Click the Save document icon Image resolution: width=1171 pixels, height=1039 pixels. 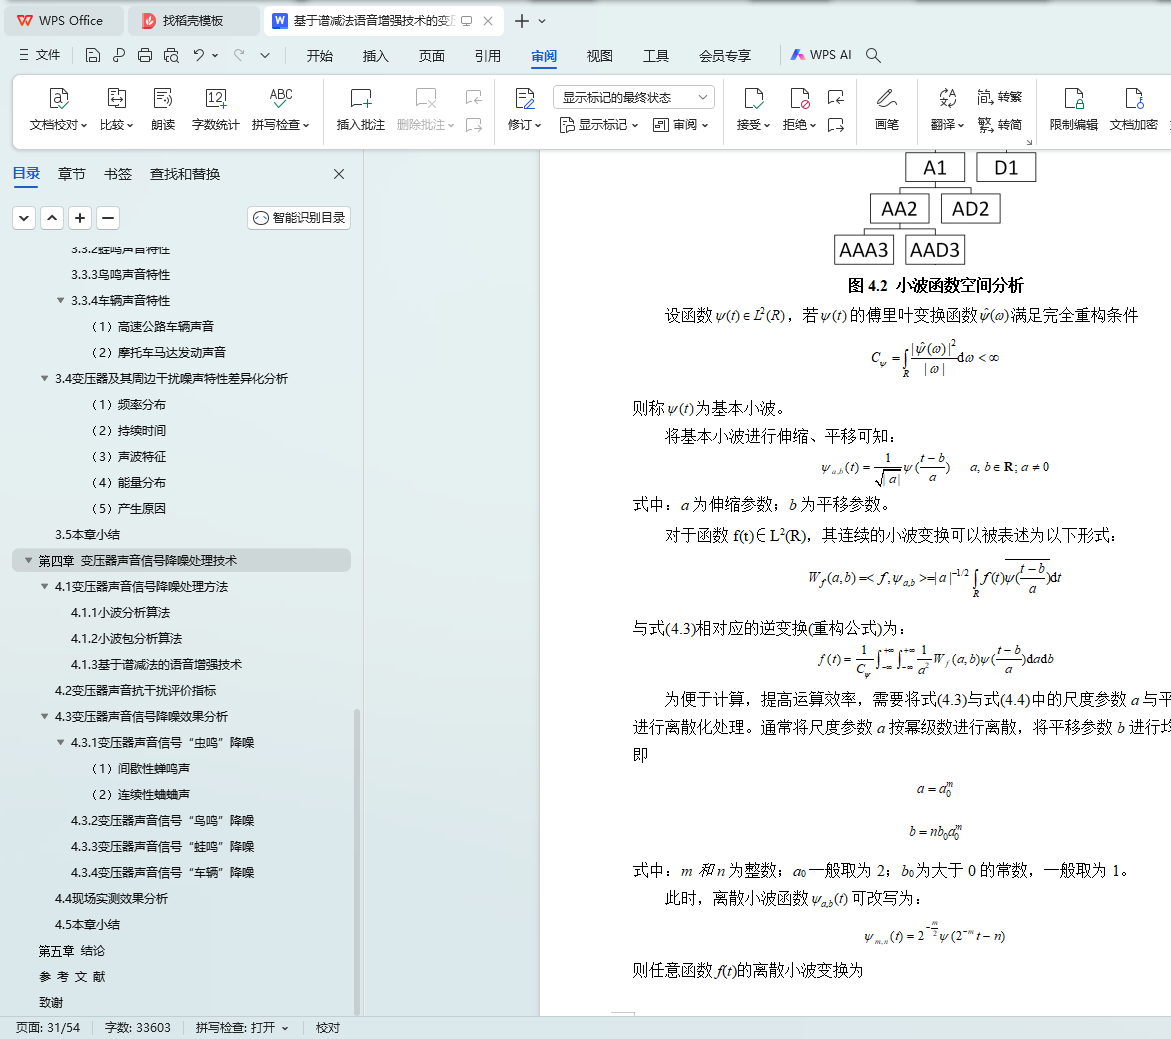coord(93,55)
